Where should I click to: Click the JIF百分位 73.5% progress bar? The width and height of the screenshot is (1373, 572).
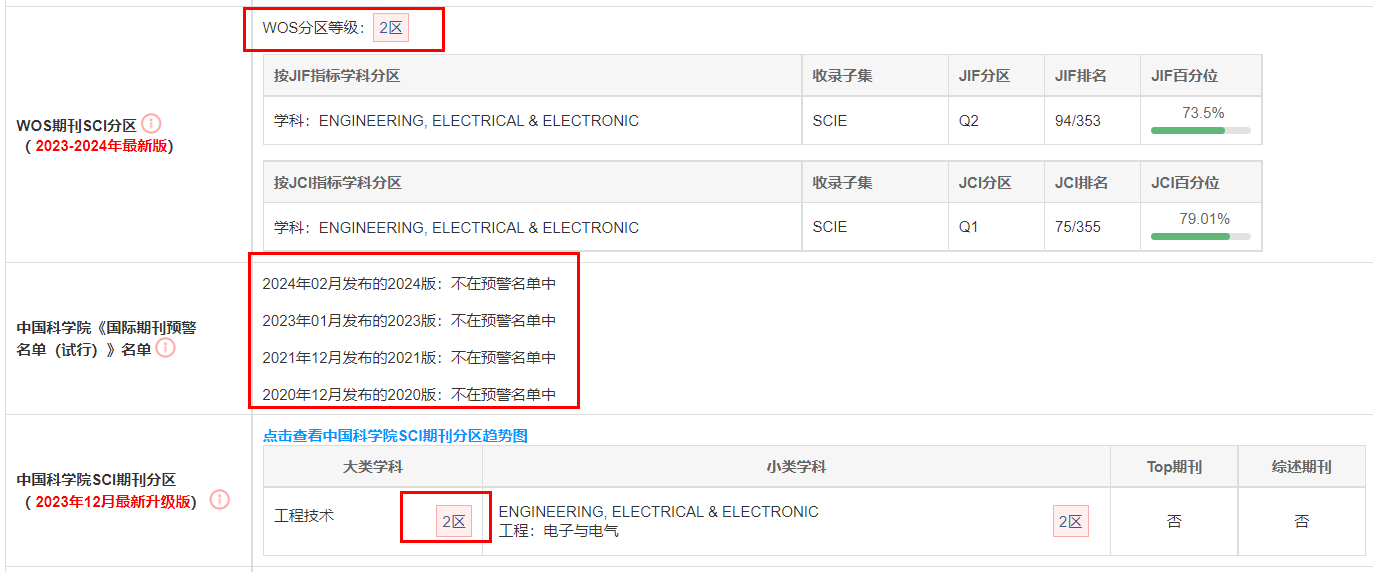(1200, 130)
